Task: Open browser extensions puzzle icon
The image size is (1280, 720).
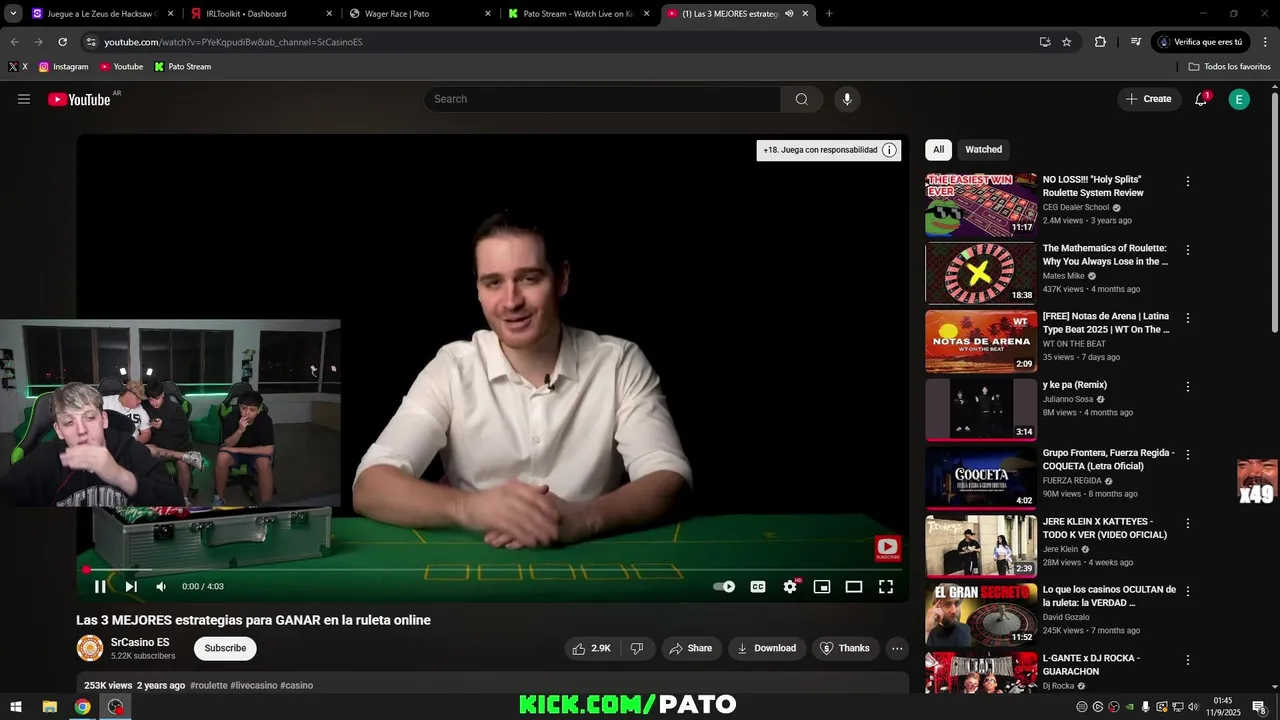Action: click(1100, 42)
